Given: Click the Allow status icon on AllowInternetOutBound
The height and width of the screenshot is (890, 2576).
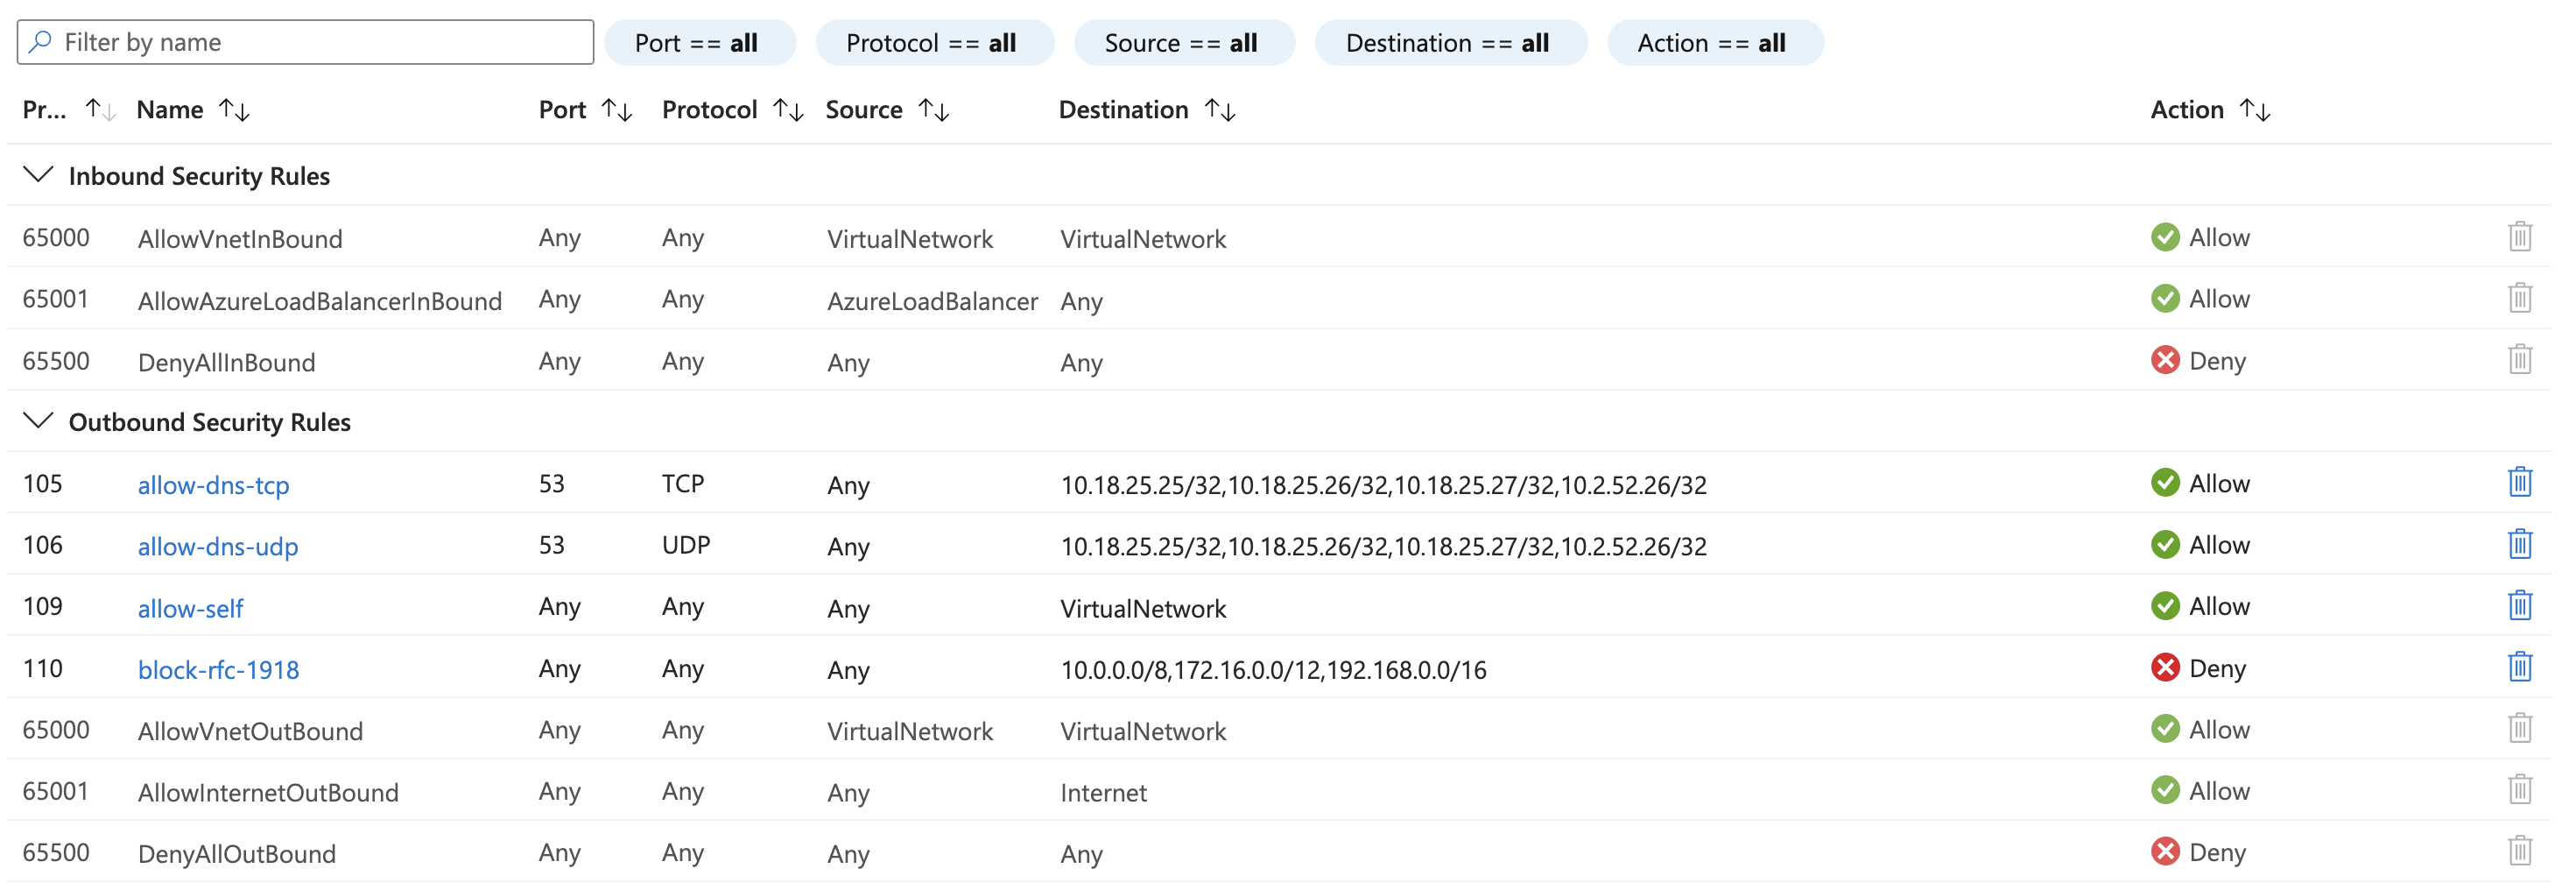Looking at the screenshot, I should point(2166,790).
